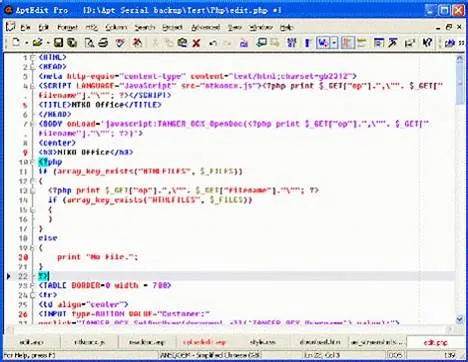Screen dimensions: 468x362
Task: Click the blue icon at toolbar's far right
Action: pyautogui.click(x=450, y=43)
